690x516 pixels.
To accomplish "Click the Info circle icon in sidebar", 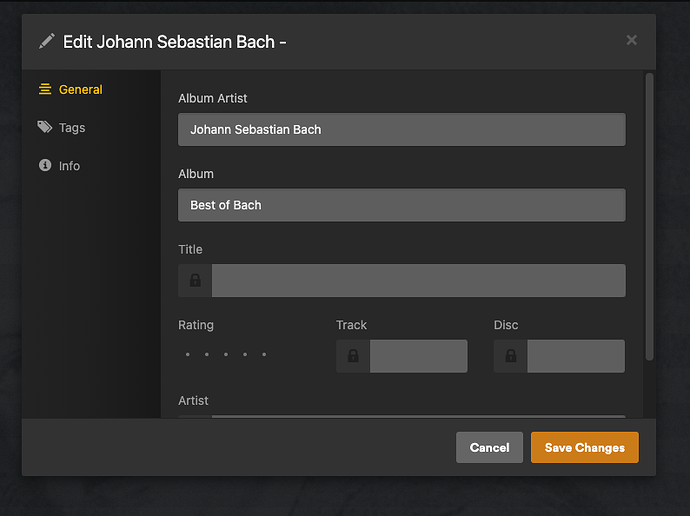I will pyautogui.click(x=45, y=165).
